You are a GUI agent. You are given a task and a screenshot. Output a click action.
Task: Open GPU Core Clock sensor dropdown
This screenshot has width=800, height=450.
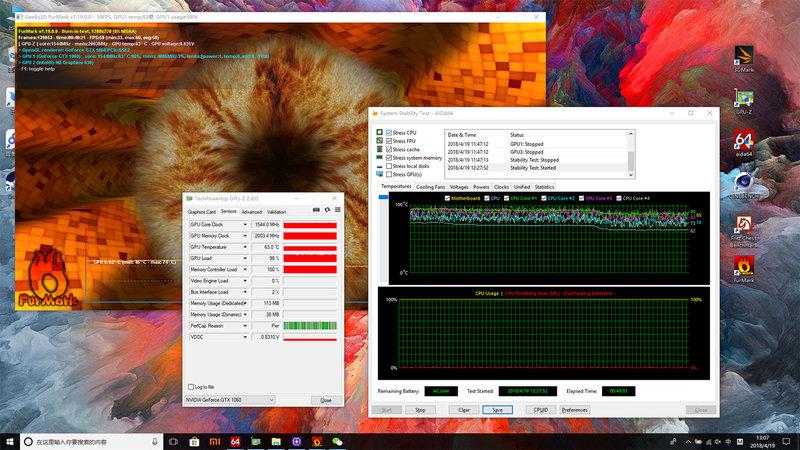click(x=245, y=224)
